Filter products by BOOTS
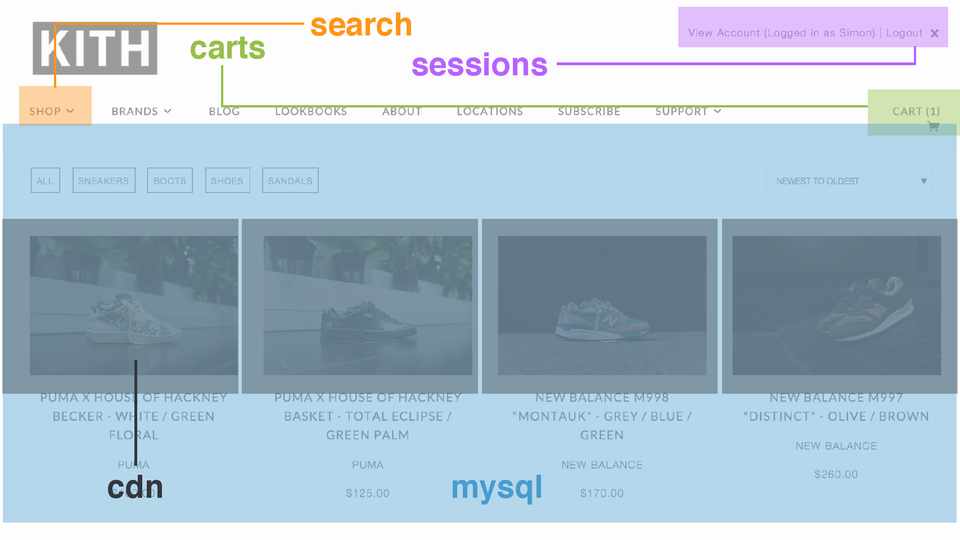The image size is (960, 540). coord(170,181)
